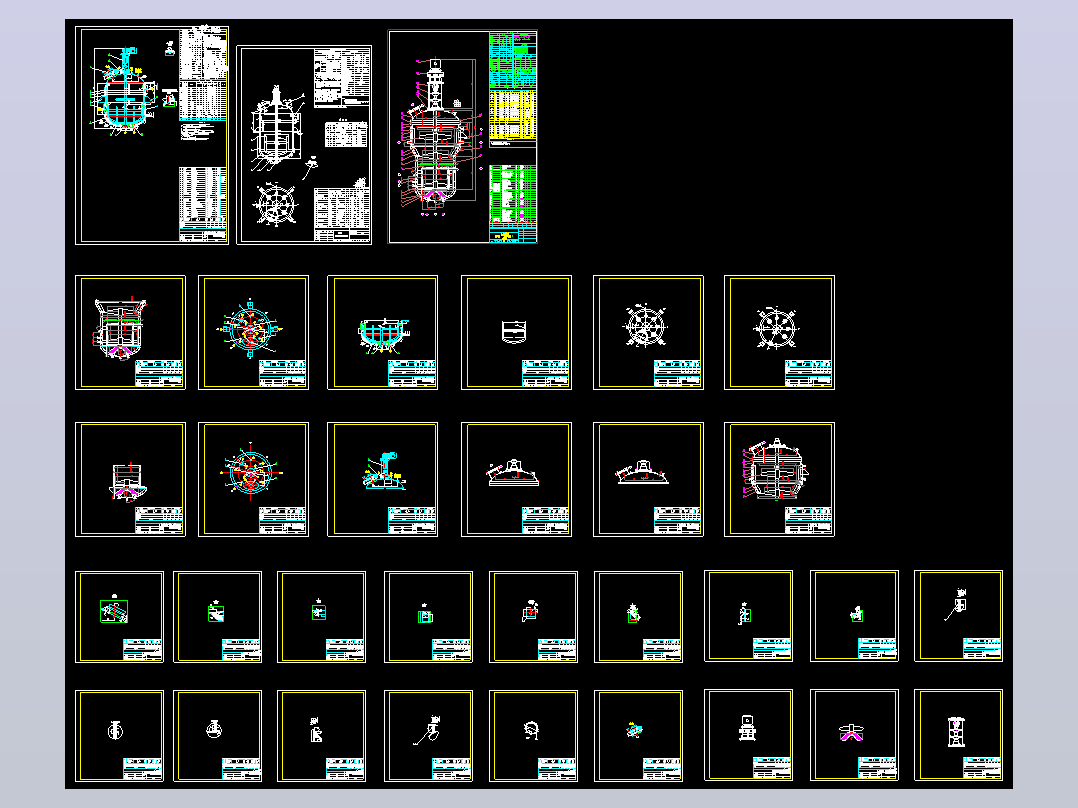1078x808 pixels.
Task: Select the red-bordered reactor assembly drawing sheet
Action: 463,136
